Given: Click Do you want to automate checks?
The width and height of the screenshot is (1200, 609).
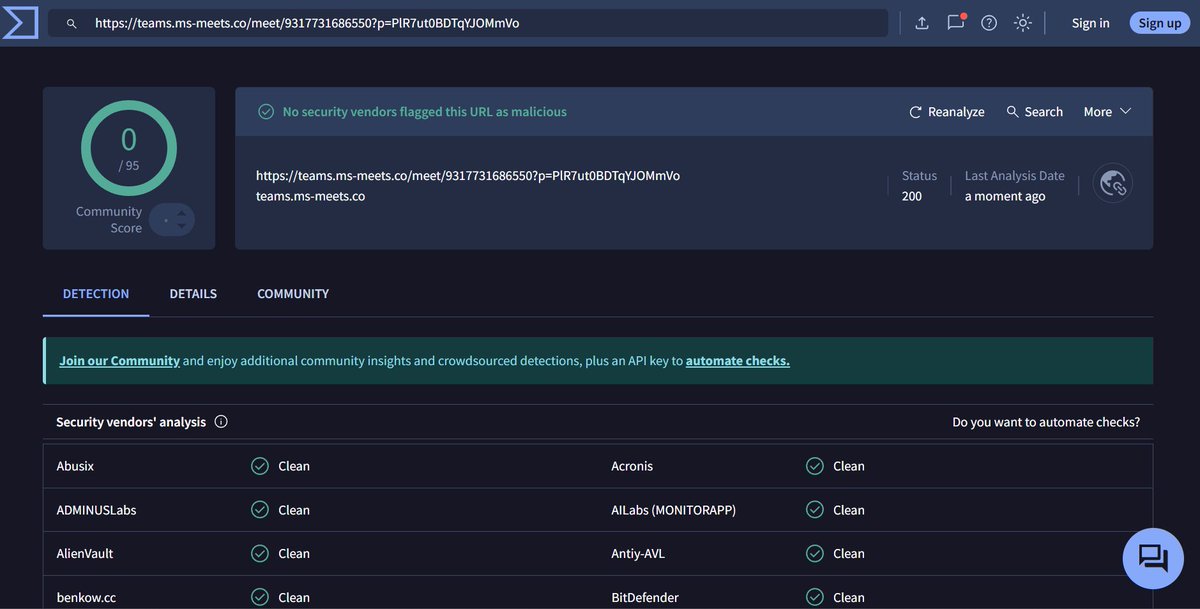Looking at the screenshot, I should click(x=1046, y=422).
